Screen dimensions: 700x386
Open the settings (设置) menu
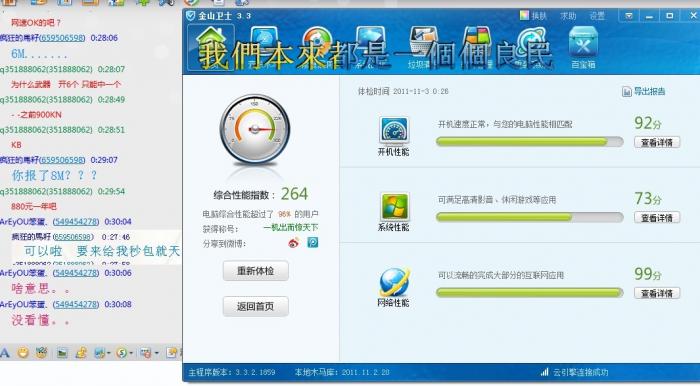point(597,16)
